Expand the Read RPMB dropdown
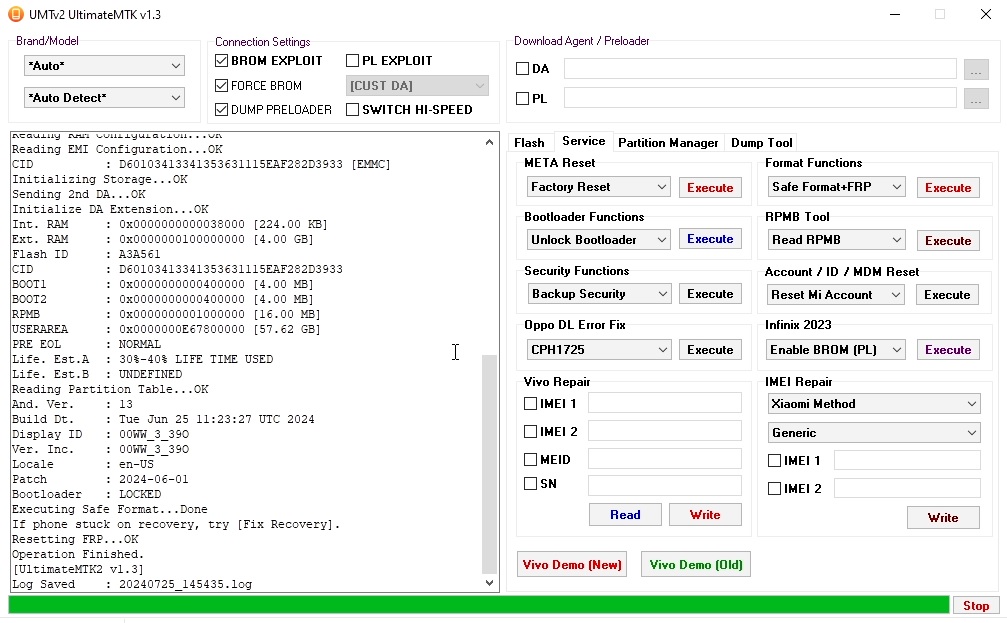 click(836, 240)
